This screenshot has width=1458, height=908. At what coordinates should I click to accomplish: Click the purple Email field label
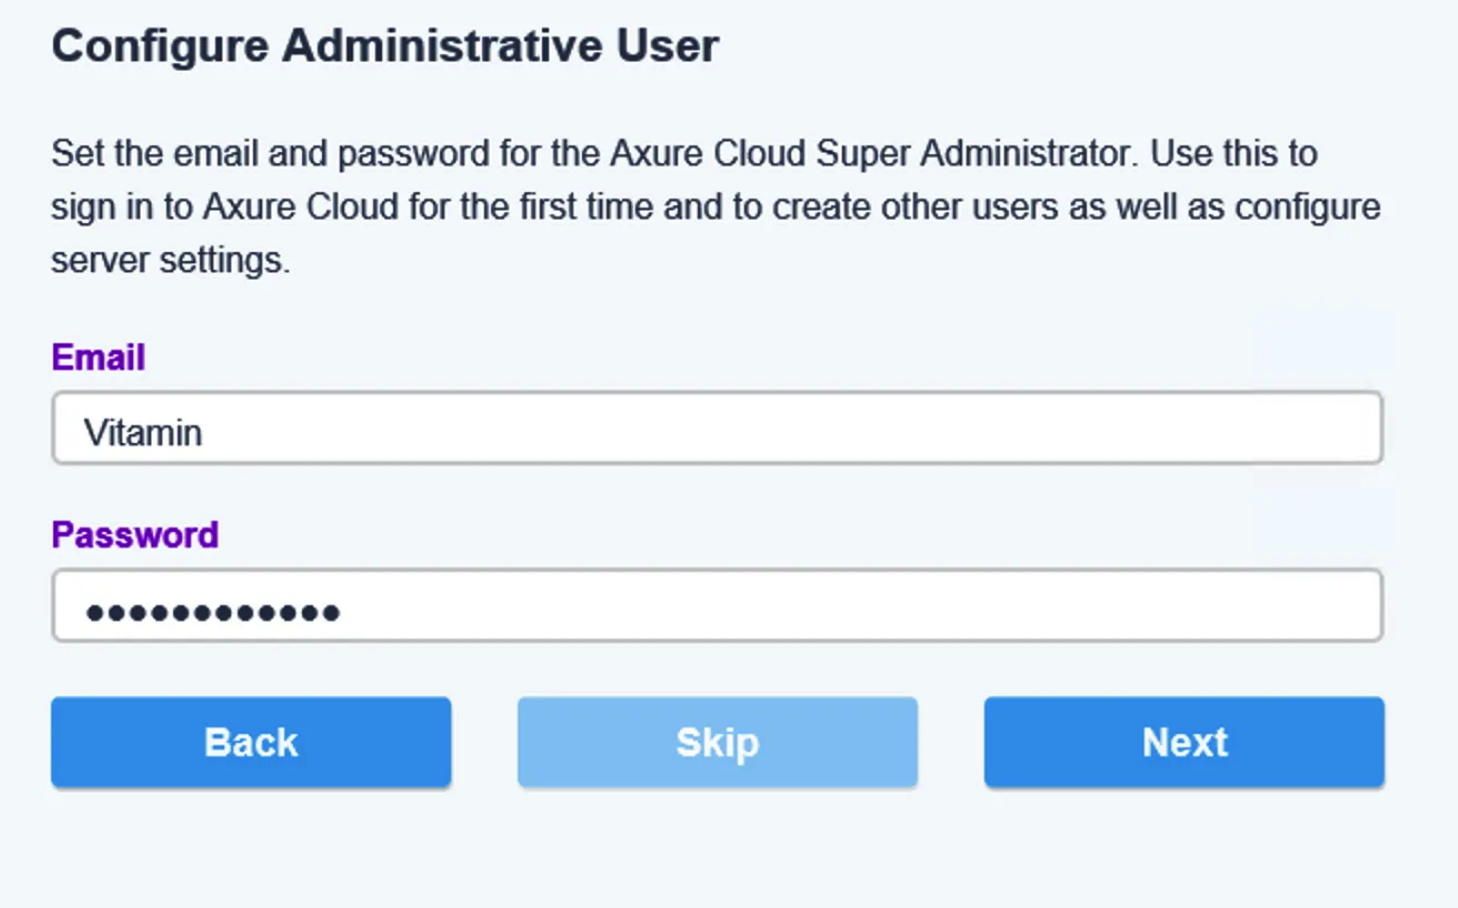pyautogui.click(x=98, y=357)
